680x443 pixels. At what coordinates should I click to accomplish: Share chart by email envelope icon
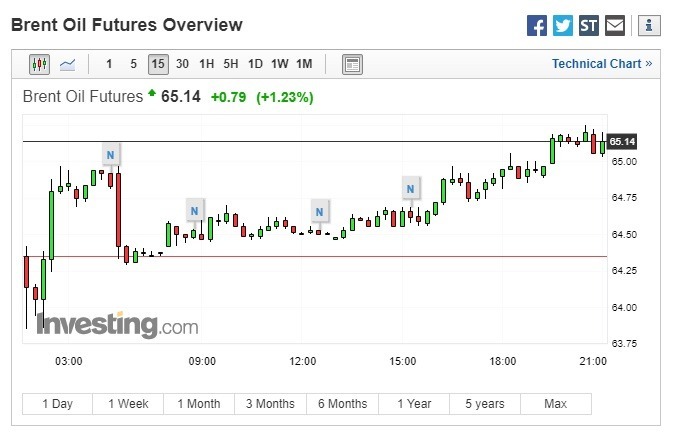615,26
